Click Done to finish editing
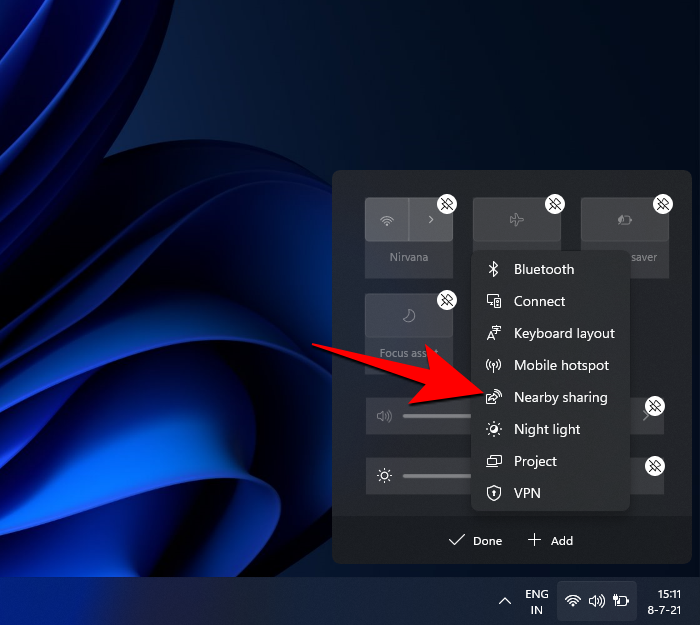The width and height of the screenshot is (700, 625). click(x=476, y=540)
